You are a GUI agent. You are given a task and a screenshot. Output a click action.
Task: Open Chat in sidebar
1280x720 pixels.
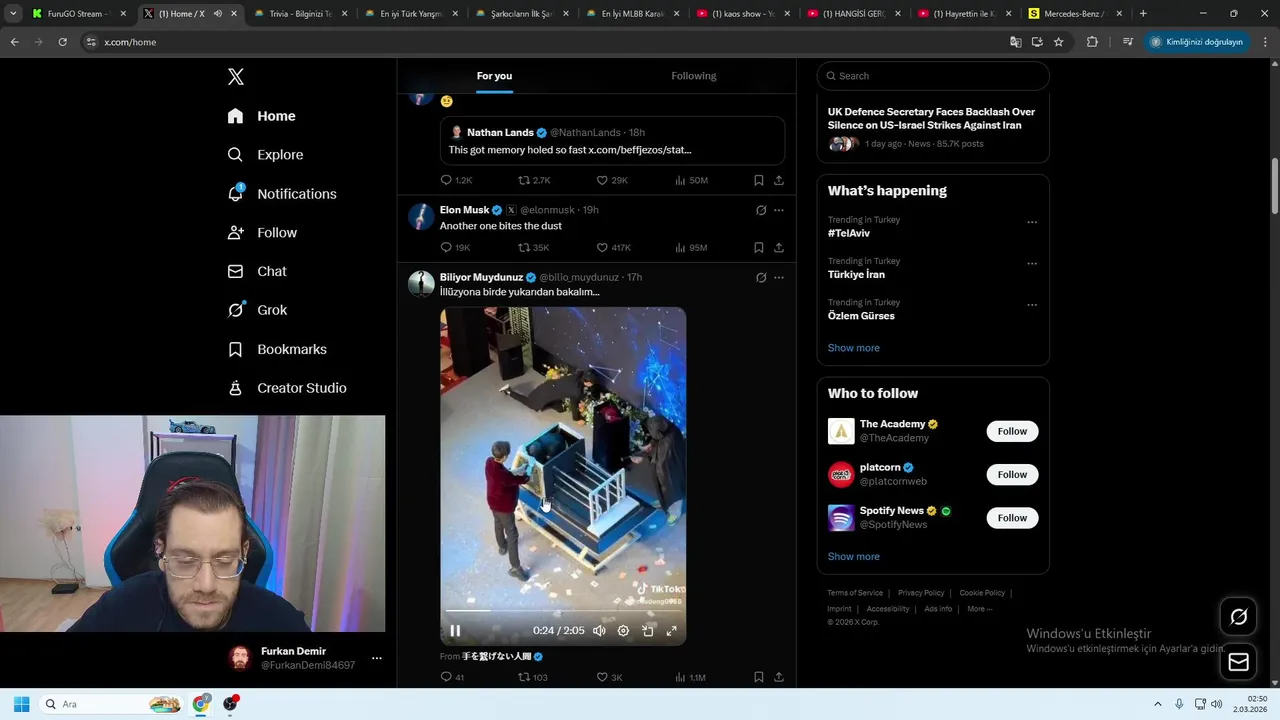[x=257, y=271]
